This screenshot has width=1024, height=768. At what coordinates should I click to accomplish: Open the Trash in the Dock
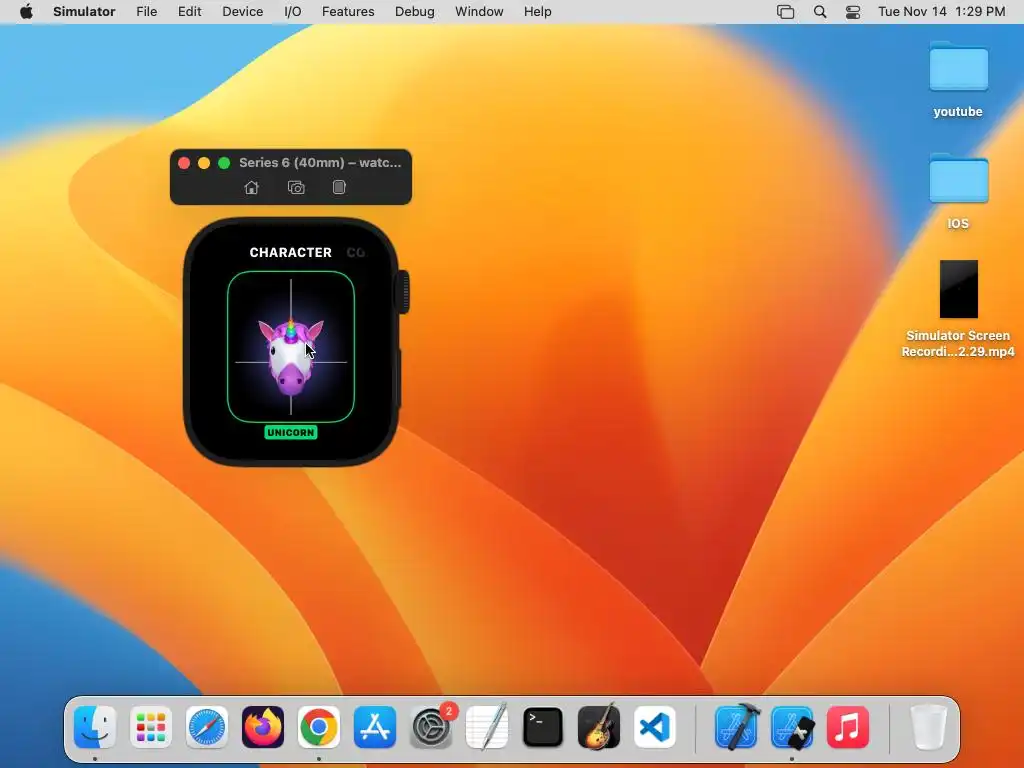point(928,727)
